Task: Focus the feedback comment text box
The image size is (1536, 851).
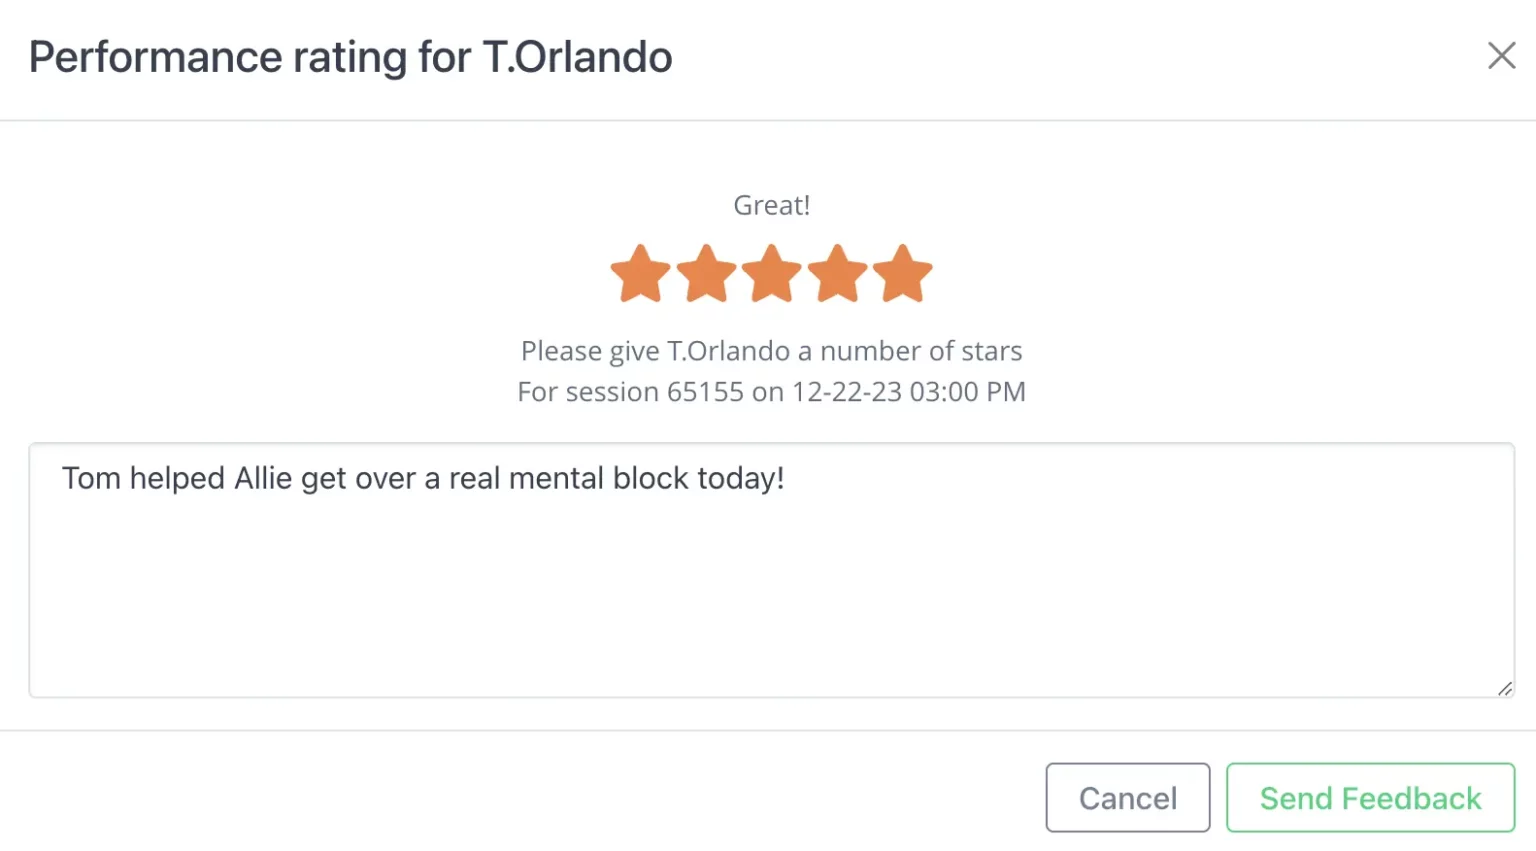Action: (x=770, y=590)
